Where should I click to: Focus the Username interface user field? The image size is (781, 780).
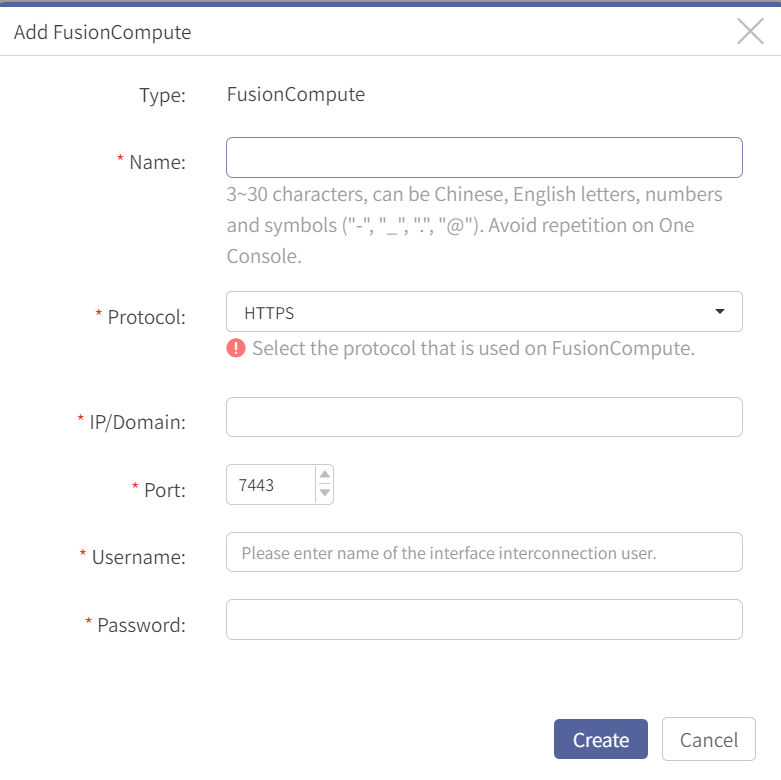pos(484,552)
